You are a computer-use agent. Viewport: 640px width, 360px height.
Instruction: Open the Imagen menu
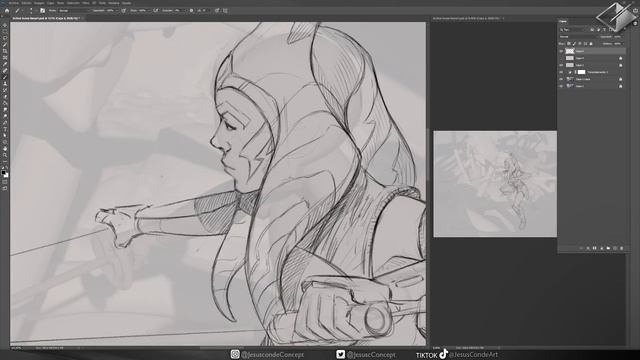point(39,3)
